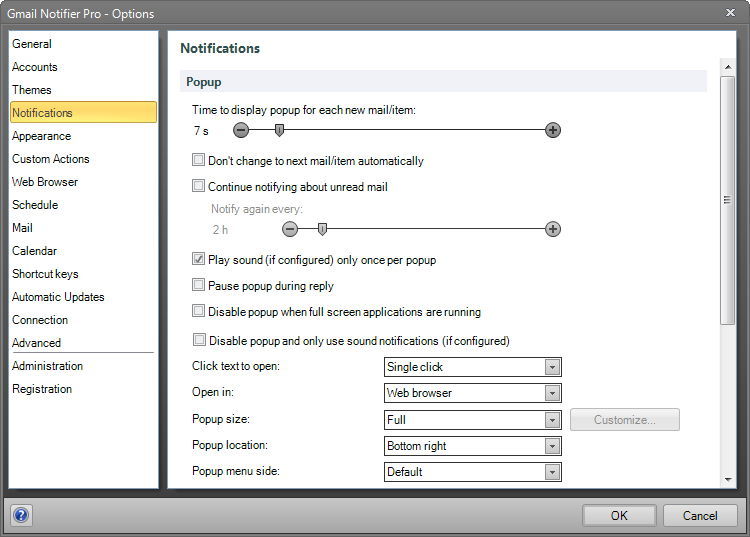The width and height of the screenshot is (750, 537).
Task: Check Disable popup and only use sound notifications
Action: [199, 340]
